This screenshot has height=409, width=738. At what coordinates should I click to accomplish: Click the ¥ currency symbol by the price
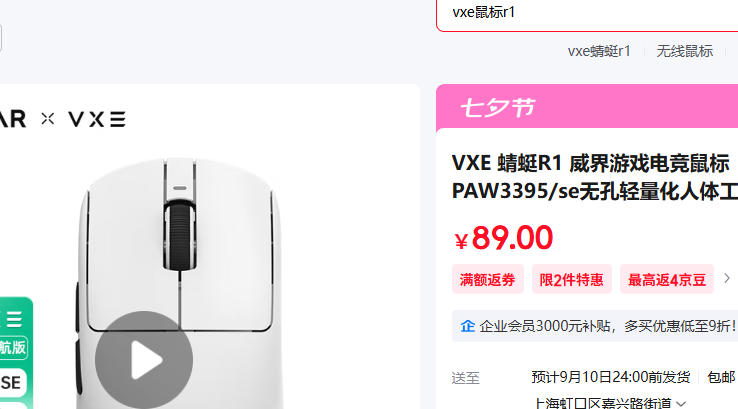[461, 241]
